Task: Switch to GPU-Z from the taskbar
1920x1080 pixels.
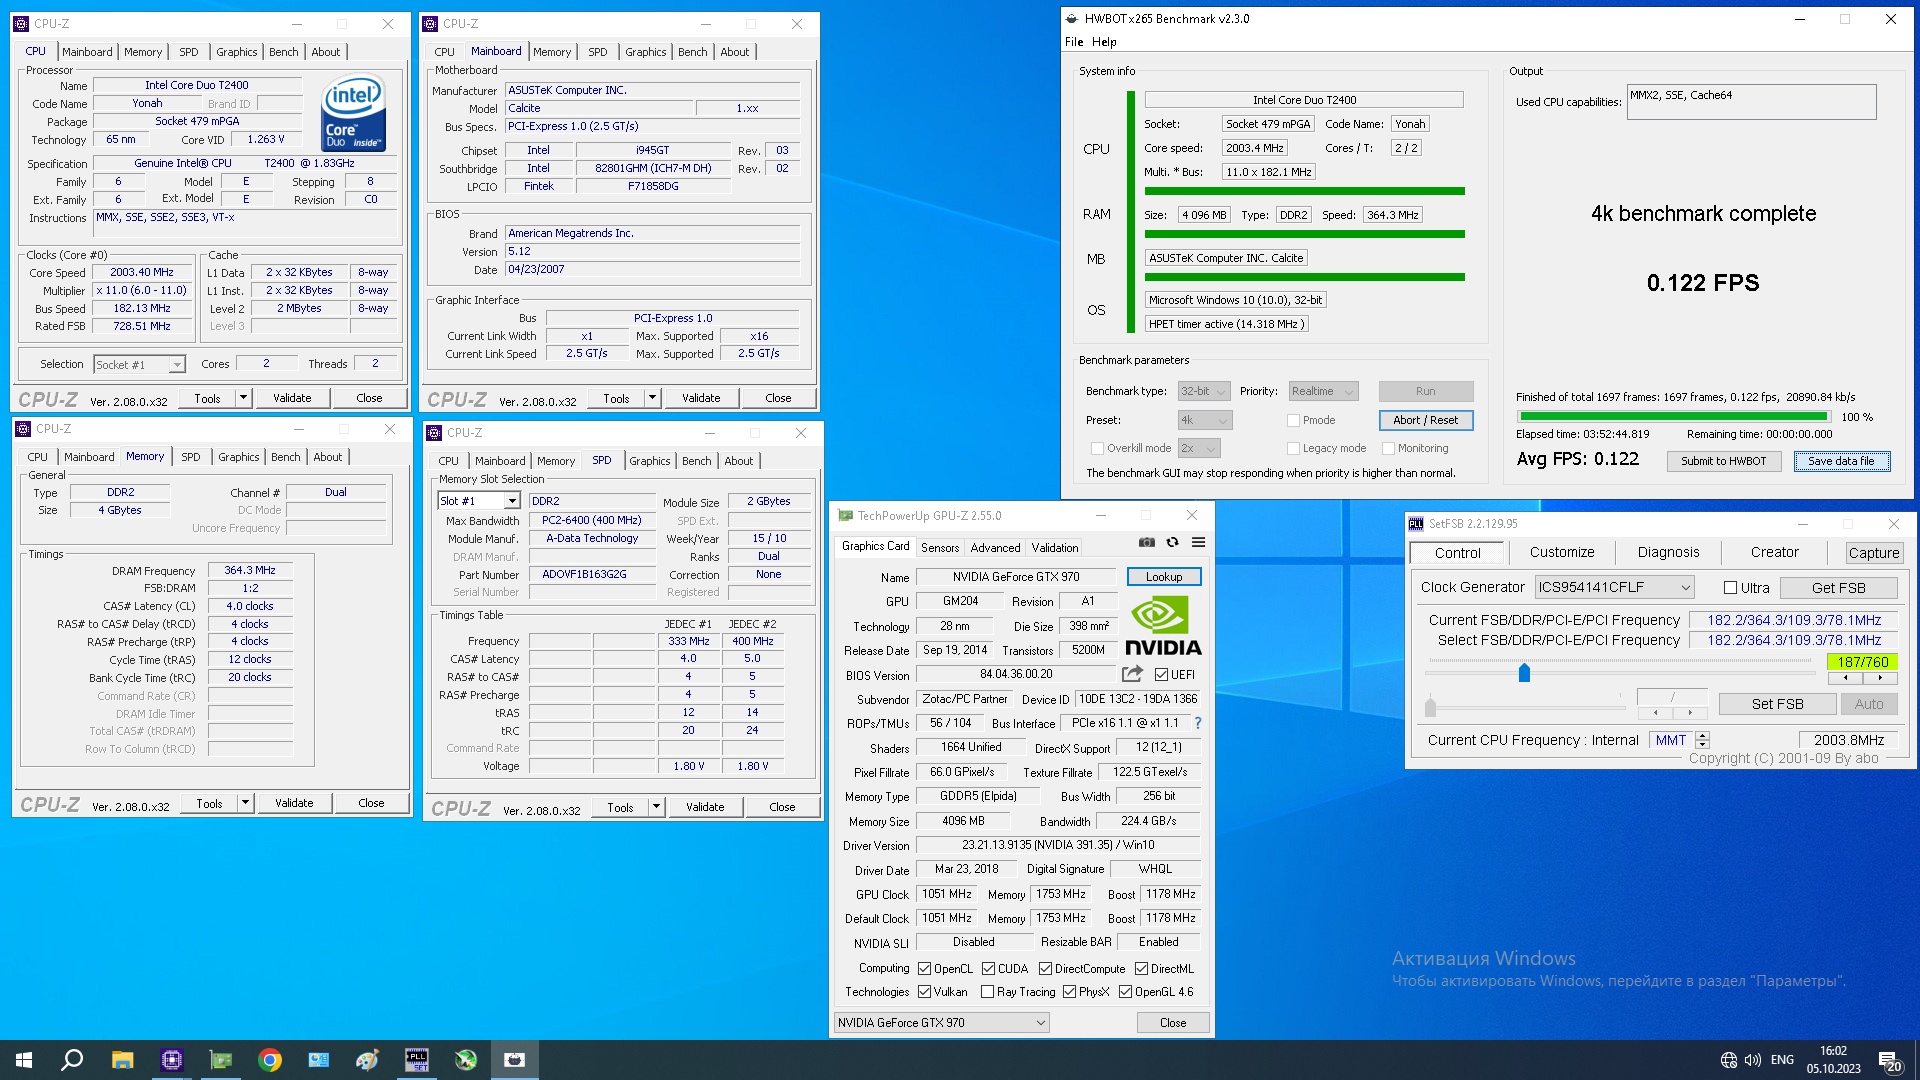Action: click(220, 1060)
